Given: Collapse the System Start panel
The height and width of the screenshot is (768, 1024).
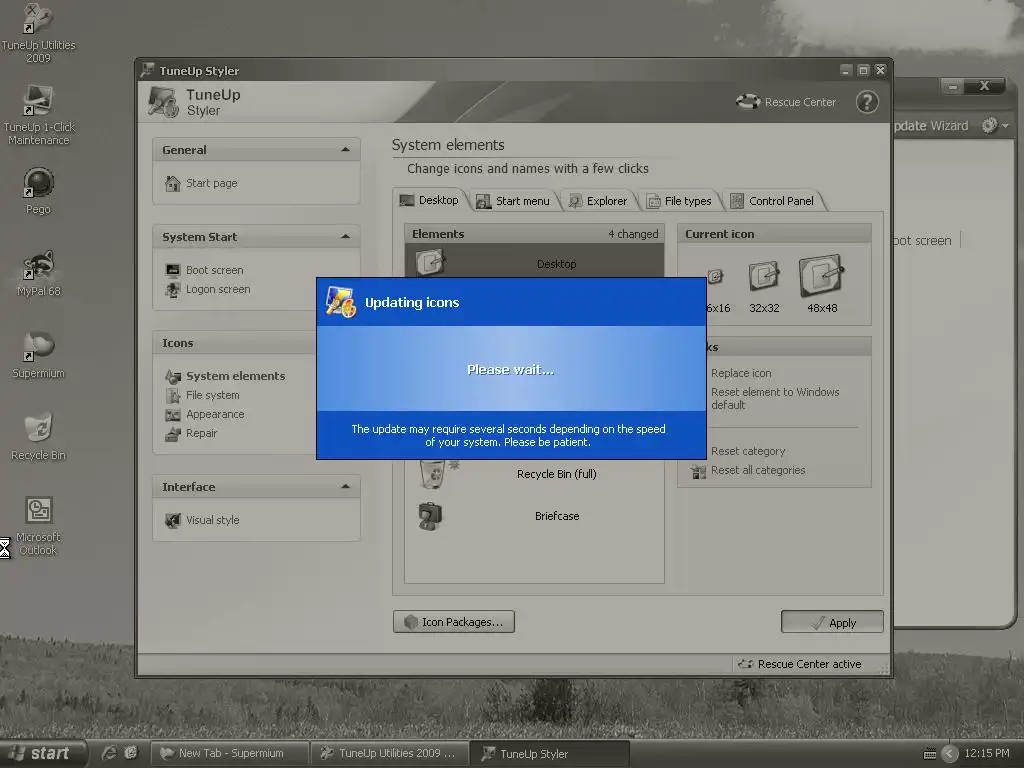Looking at the screenshot, I should [x=345, y=236].
